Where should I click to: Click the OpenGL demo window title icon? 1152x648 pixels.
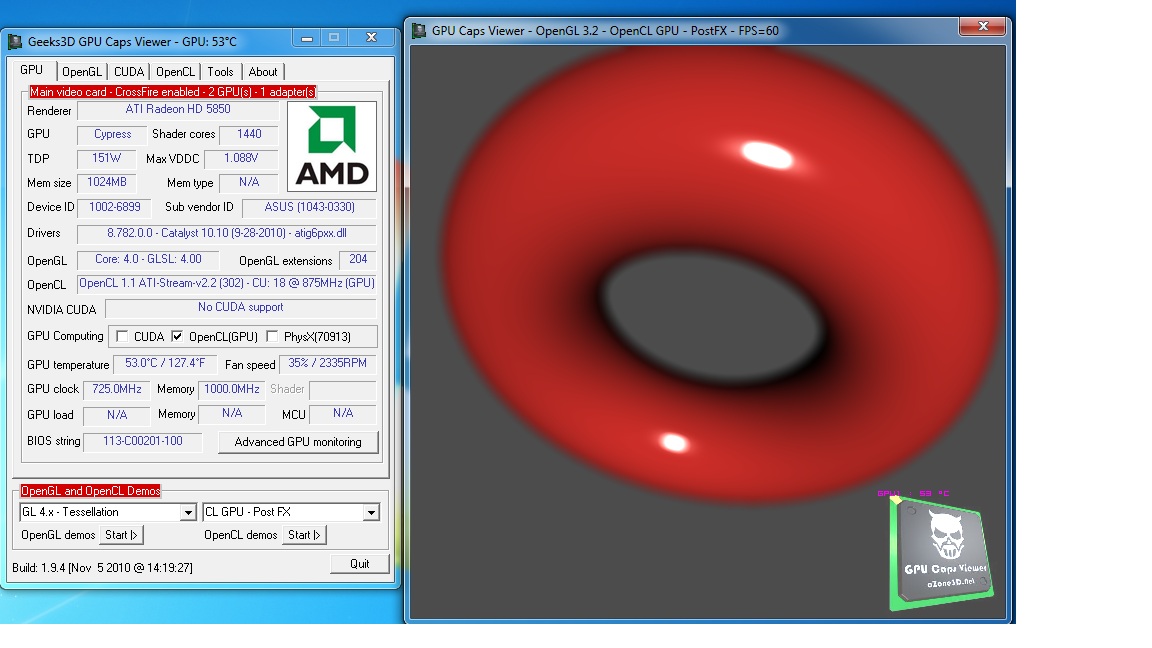click(x=419, y=31)
